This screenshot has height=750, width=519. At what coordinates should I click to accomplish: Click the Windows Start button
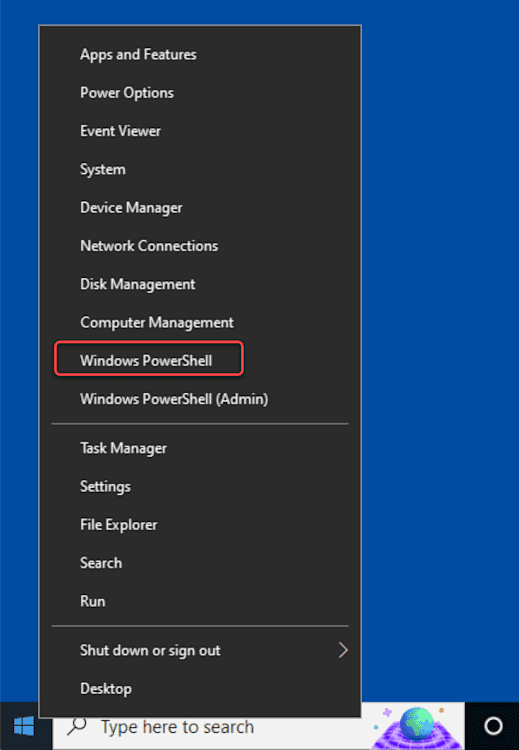click(x=24, y=726)
